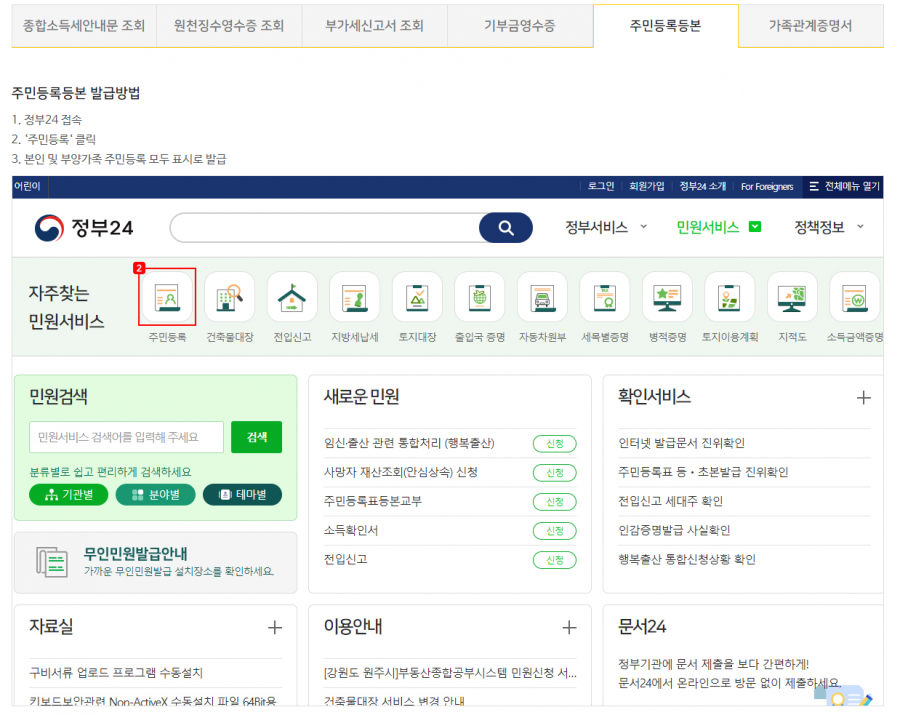Open 주민등록표 등·초본발급 진위확인
900x715 pixels.
coord(703,472)
